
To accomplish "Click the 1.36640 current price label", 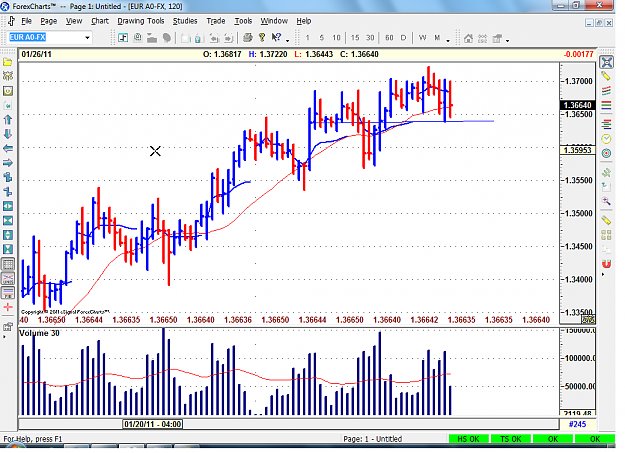I will [x=578, y=105].
